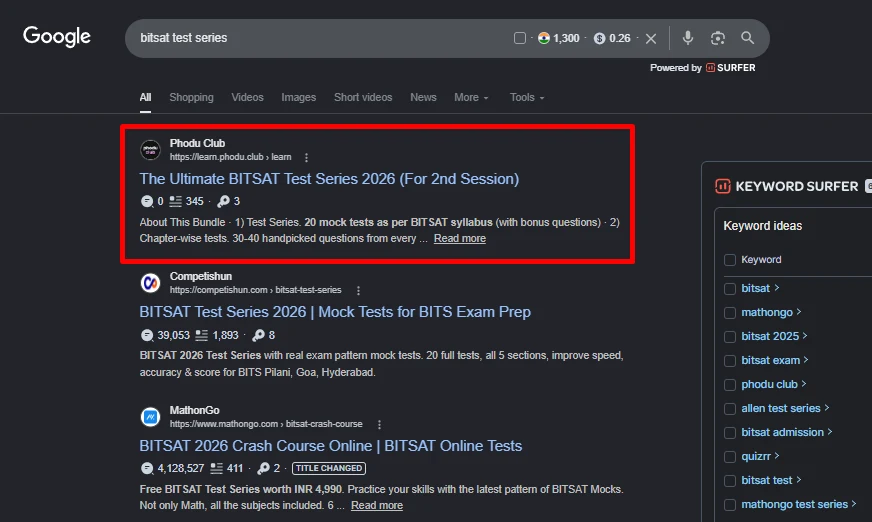This screenshot has height=522, width=872.
Task: Click the word count icon beside 1,893
Action: [x=201, y=335]
